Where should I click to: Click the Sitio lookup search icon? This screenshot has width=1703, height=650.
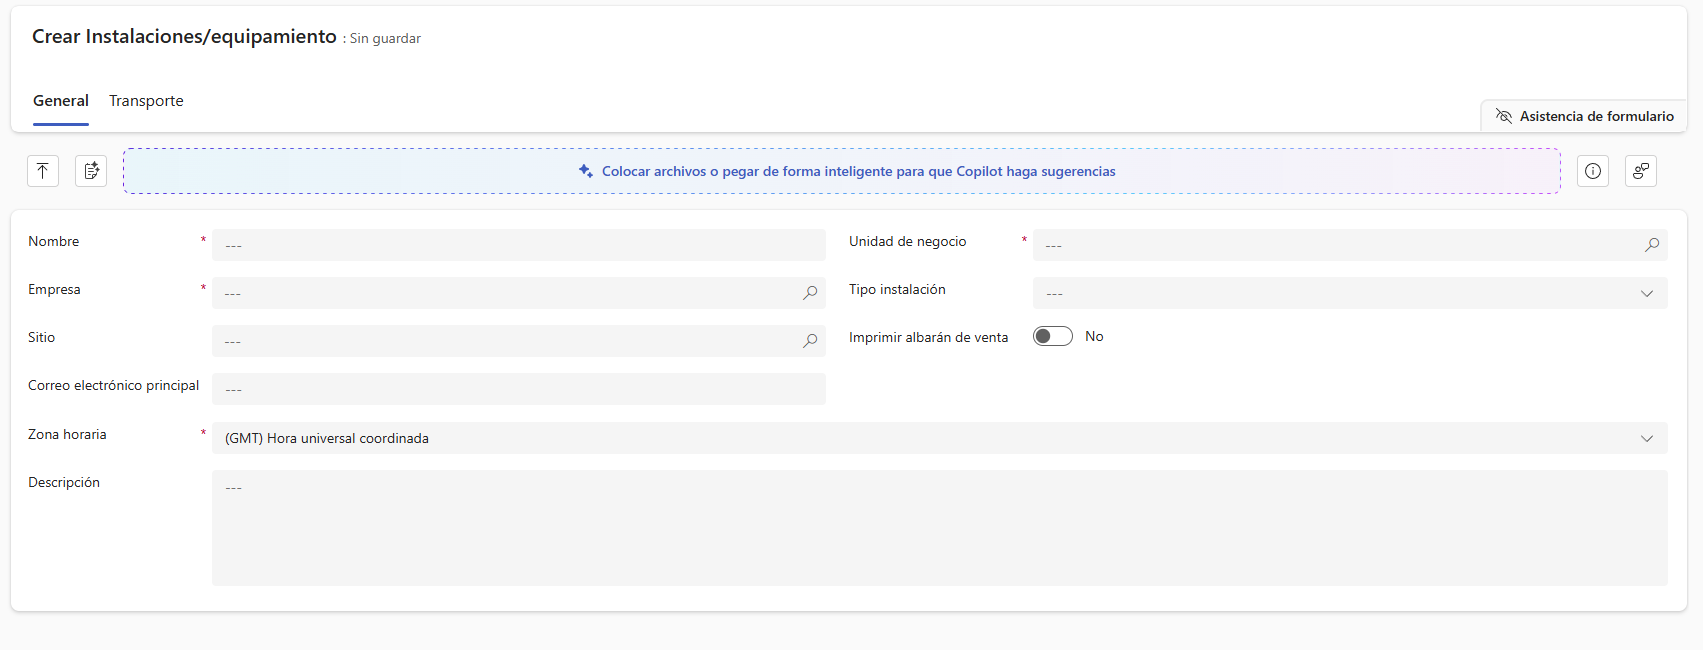coord(810,341)
